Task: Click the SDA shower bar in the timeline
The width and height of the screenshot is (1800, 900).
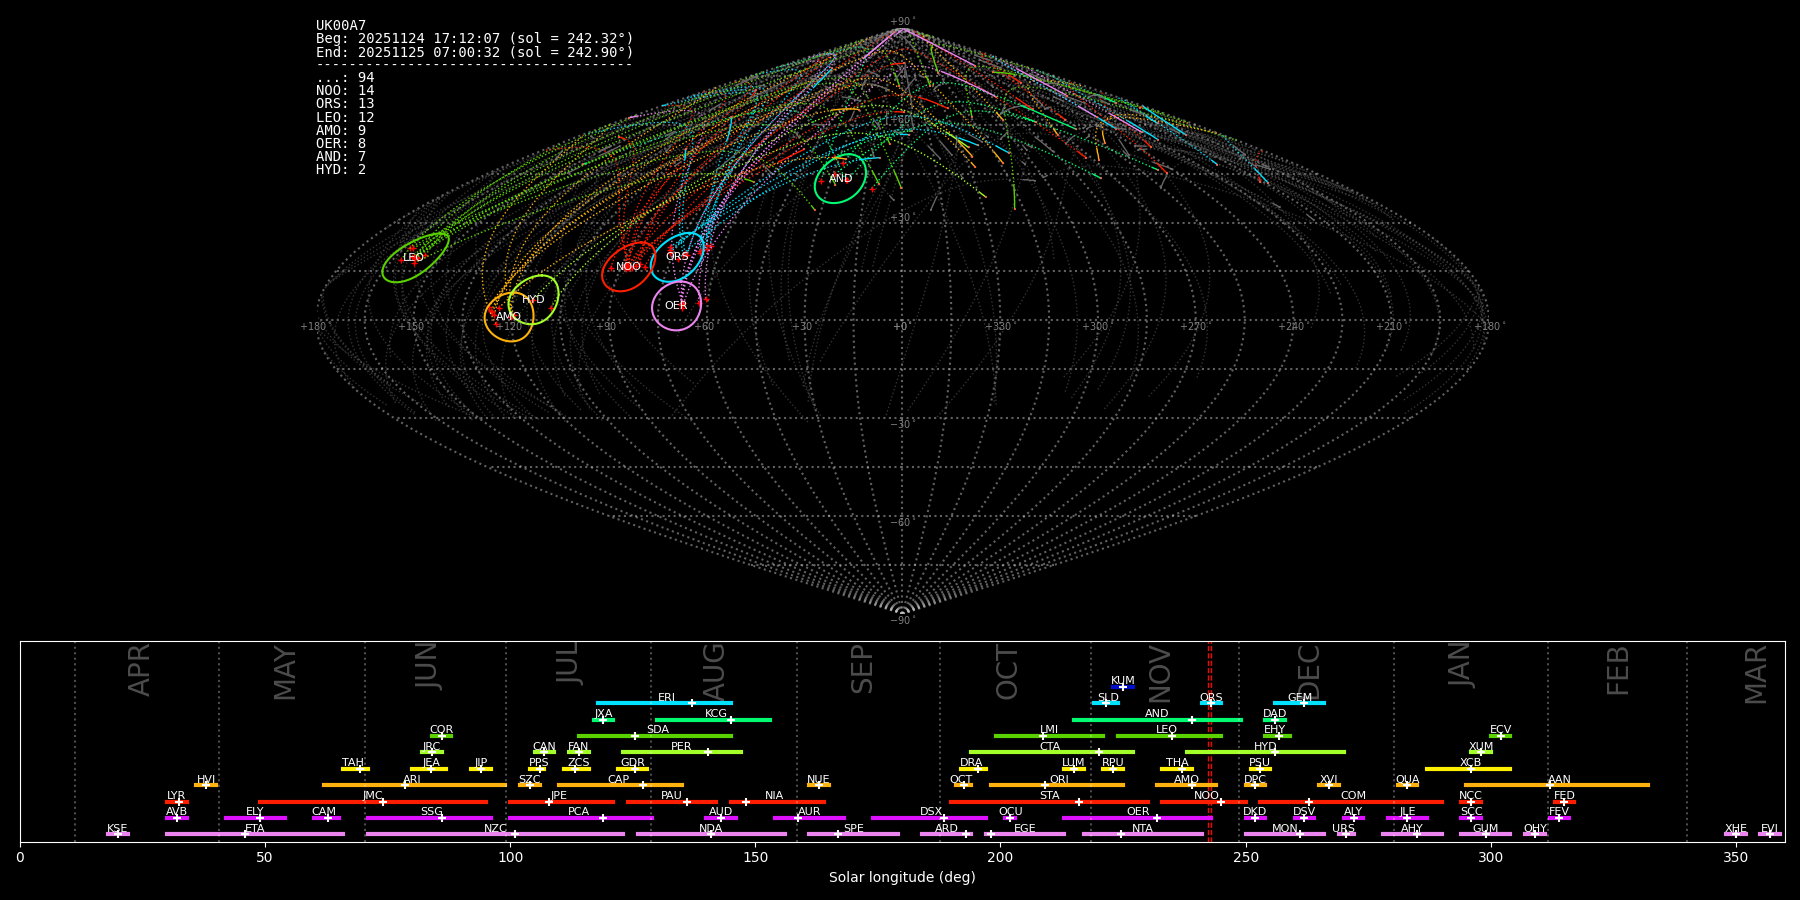Action: coord(655,736)
